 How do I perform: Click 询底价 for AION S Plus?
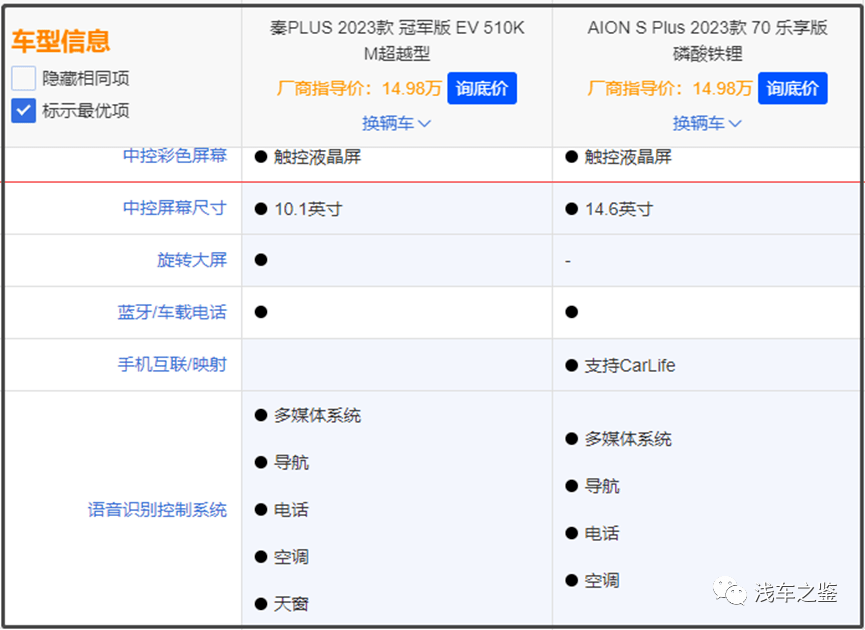tap(792, 88)
